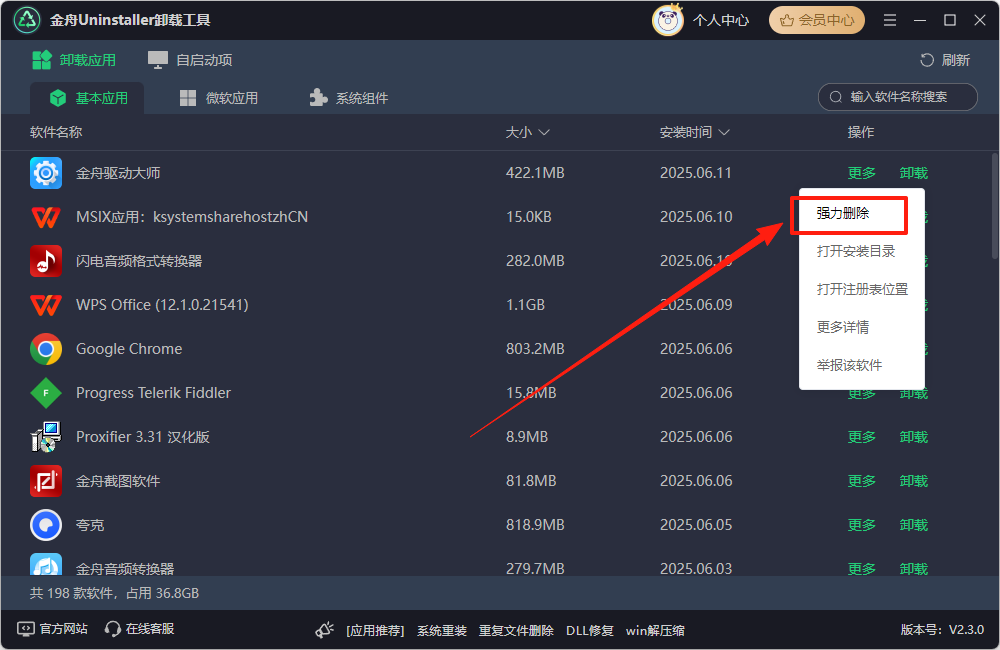Screen dimensions: 1000x650
Task: Click the 版本号: V2.3.0 label
Action: pos(942,630)
